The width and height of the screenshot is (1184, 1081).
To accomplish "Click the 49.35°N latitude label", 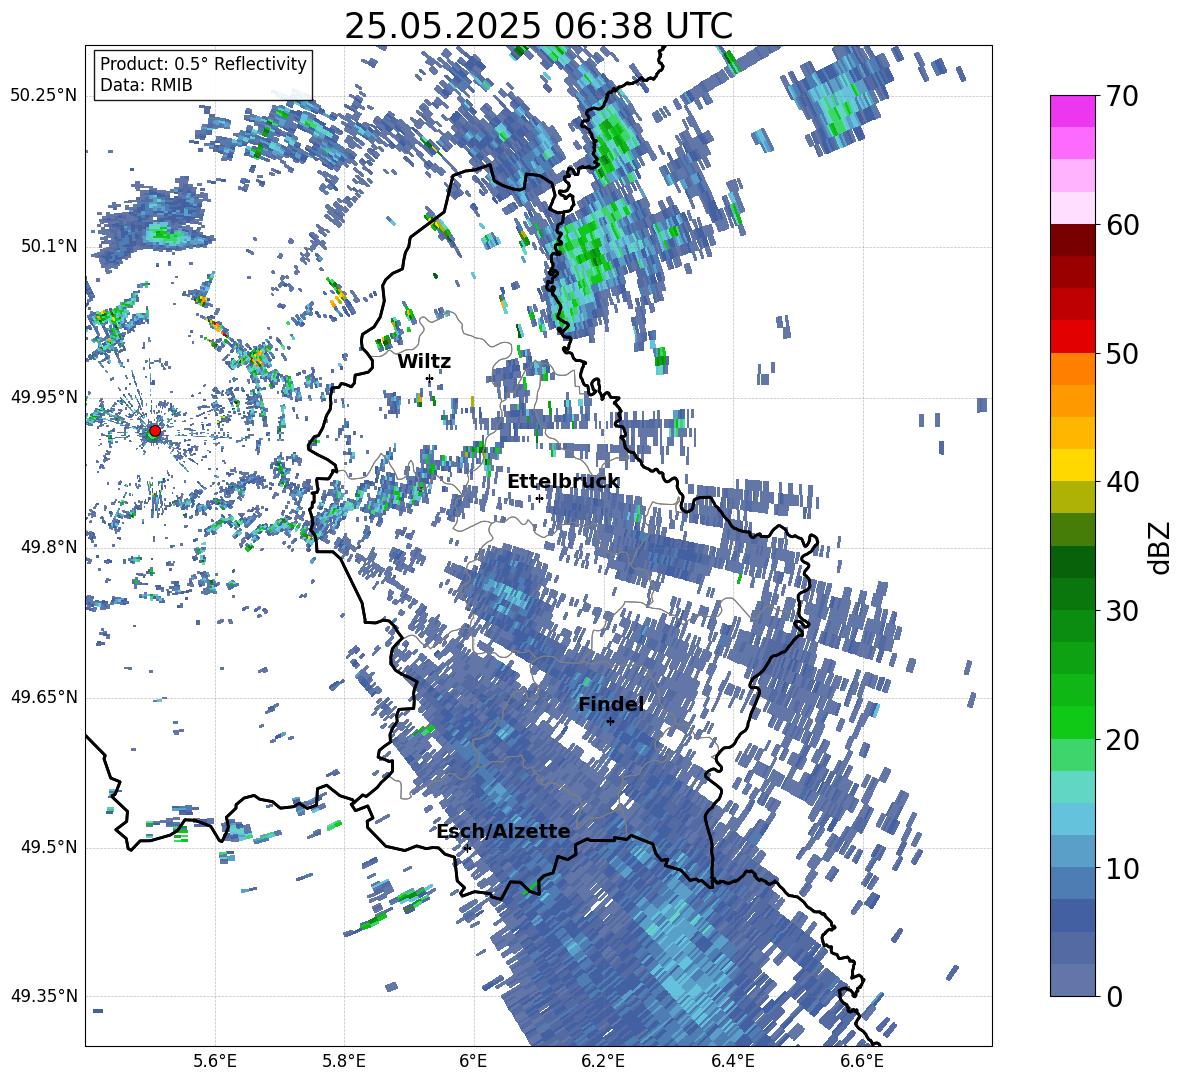I will (44, 996).
